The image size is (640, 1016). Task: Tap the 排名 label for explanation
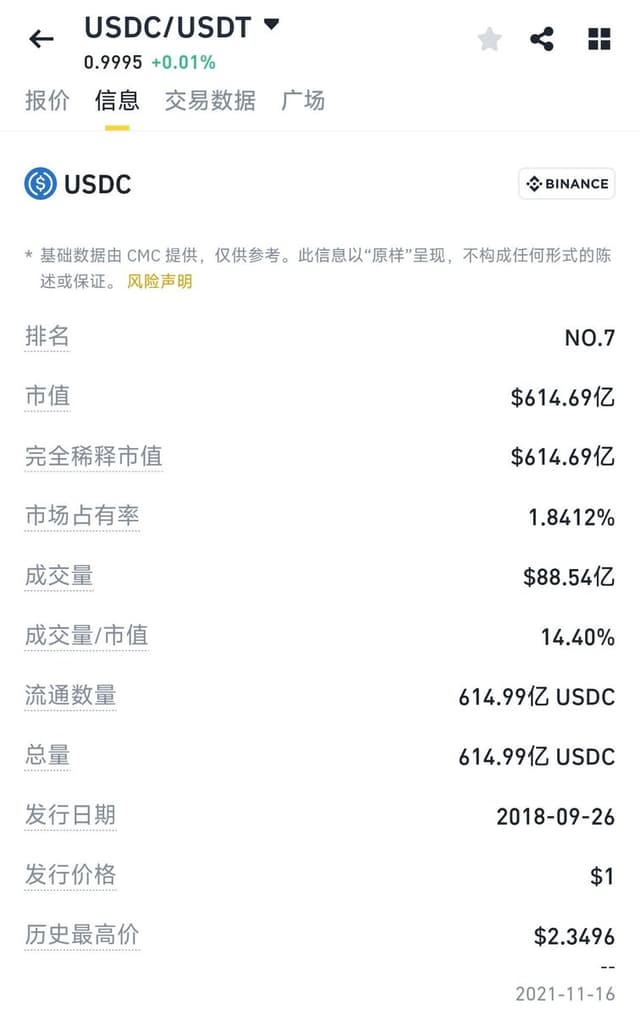(47, 336)
